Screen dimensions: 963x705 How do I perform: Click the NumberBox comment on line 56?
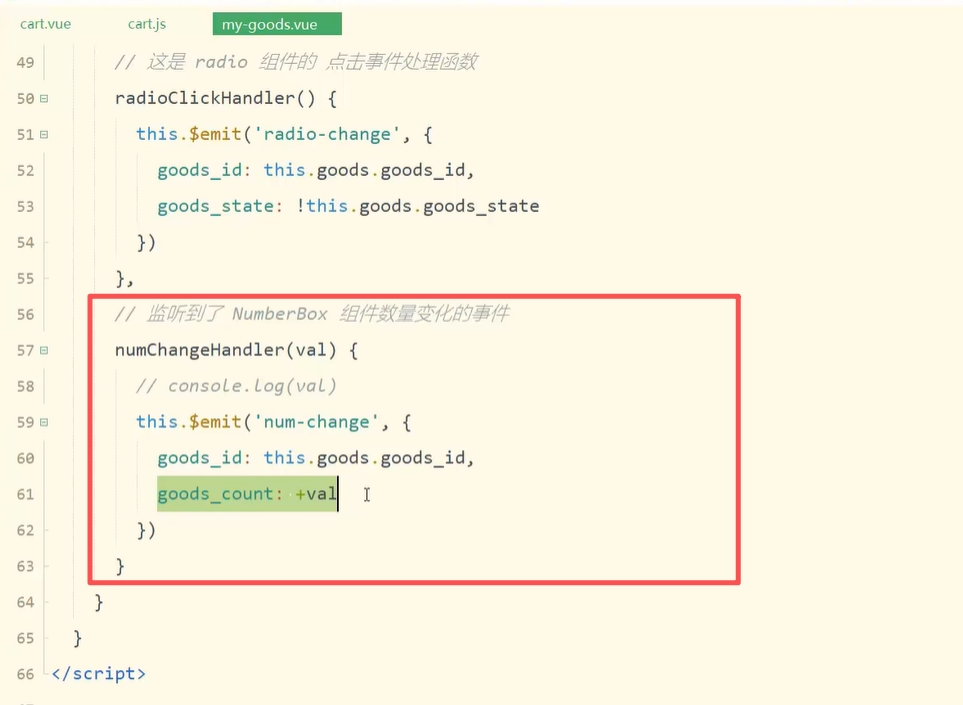coord(312,314)
